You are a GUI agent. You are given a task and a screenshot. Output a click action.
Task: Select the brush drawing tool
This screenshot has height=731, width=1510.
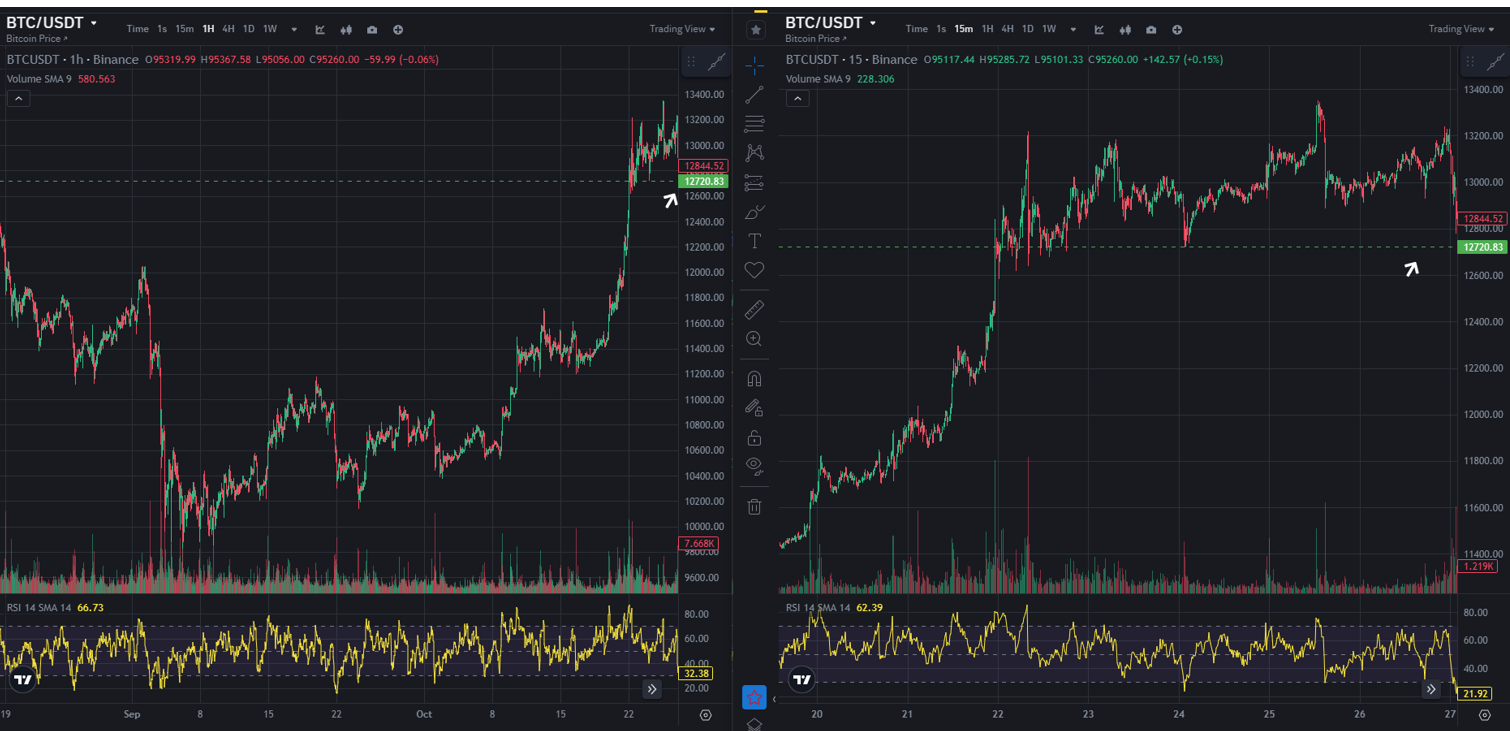tap(754, 212)
